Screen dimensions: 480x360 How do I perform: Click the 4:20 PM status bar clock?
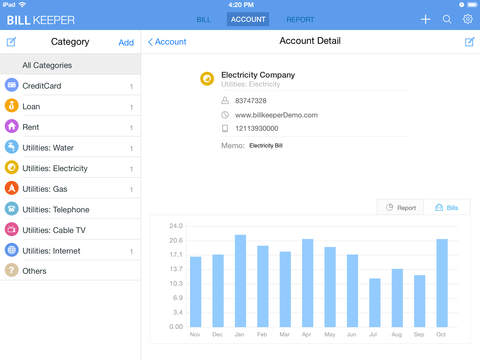[241, 5]
